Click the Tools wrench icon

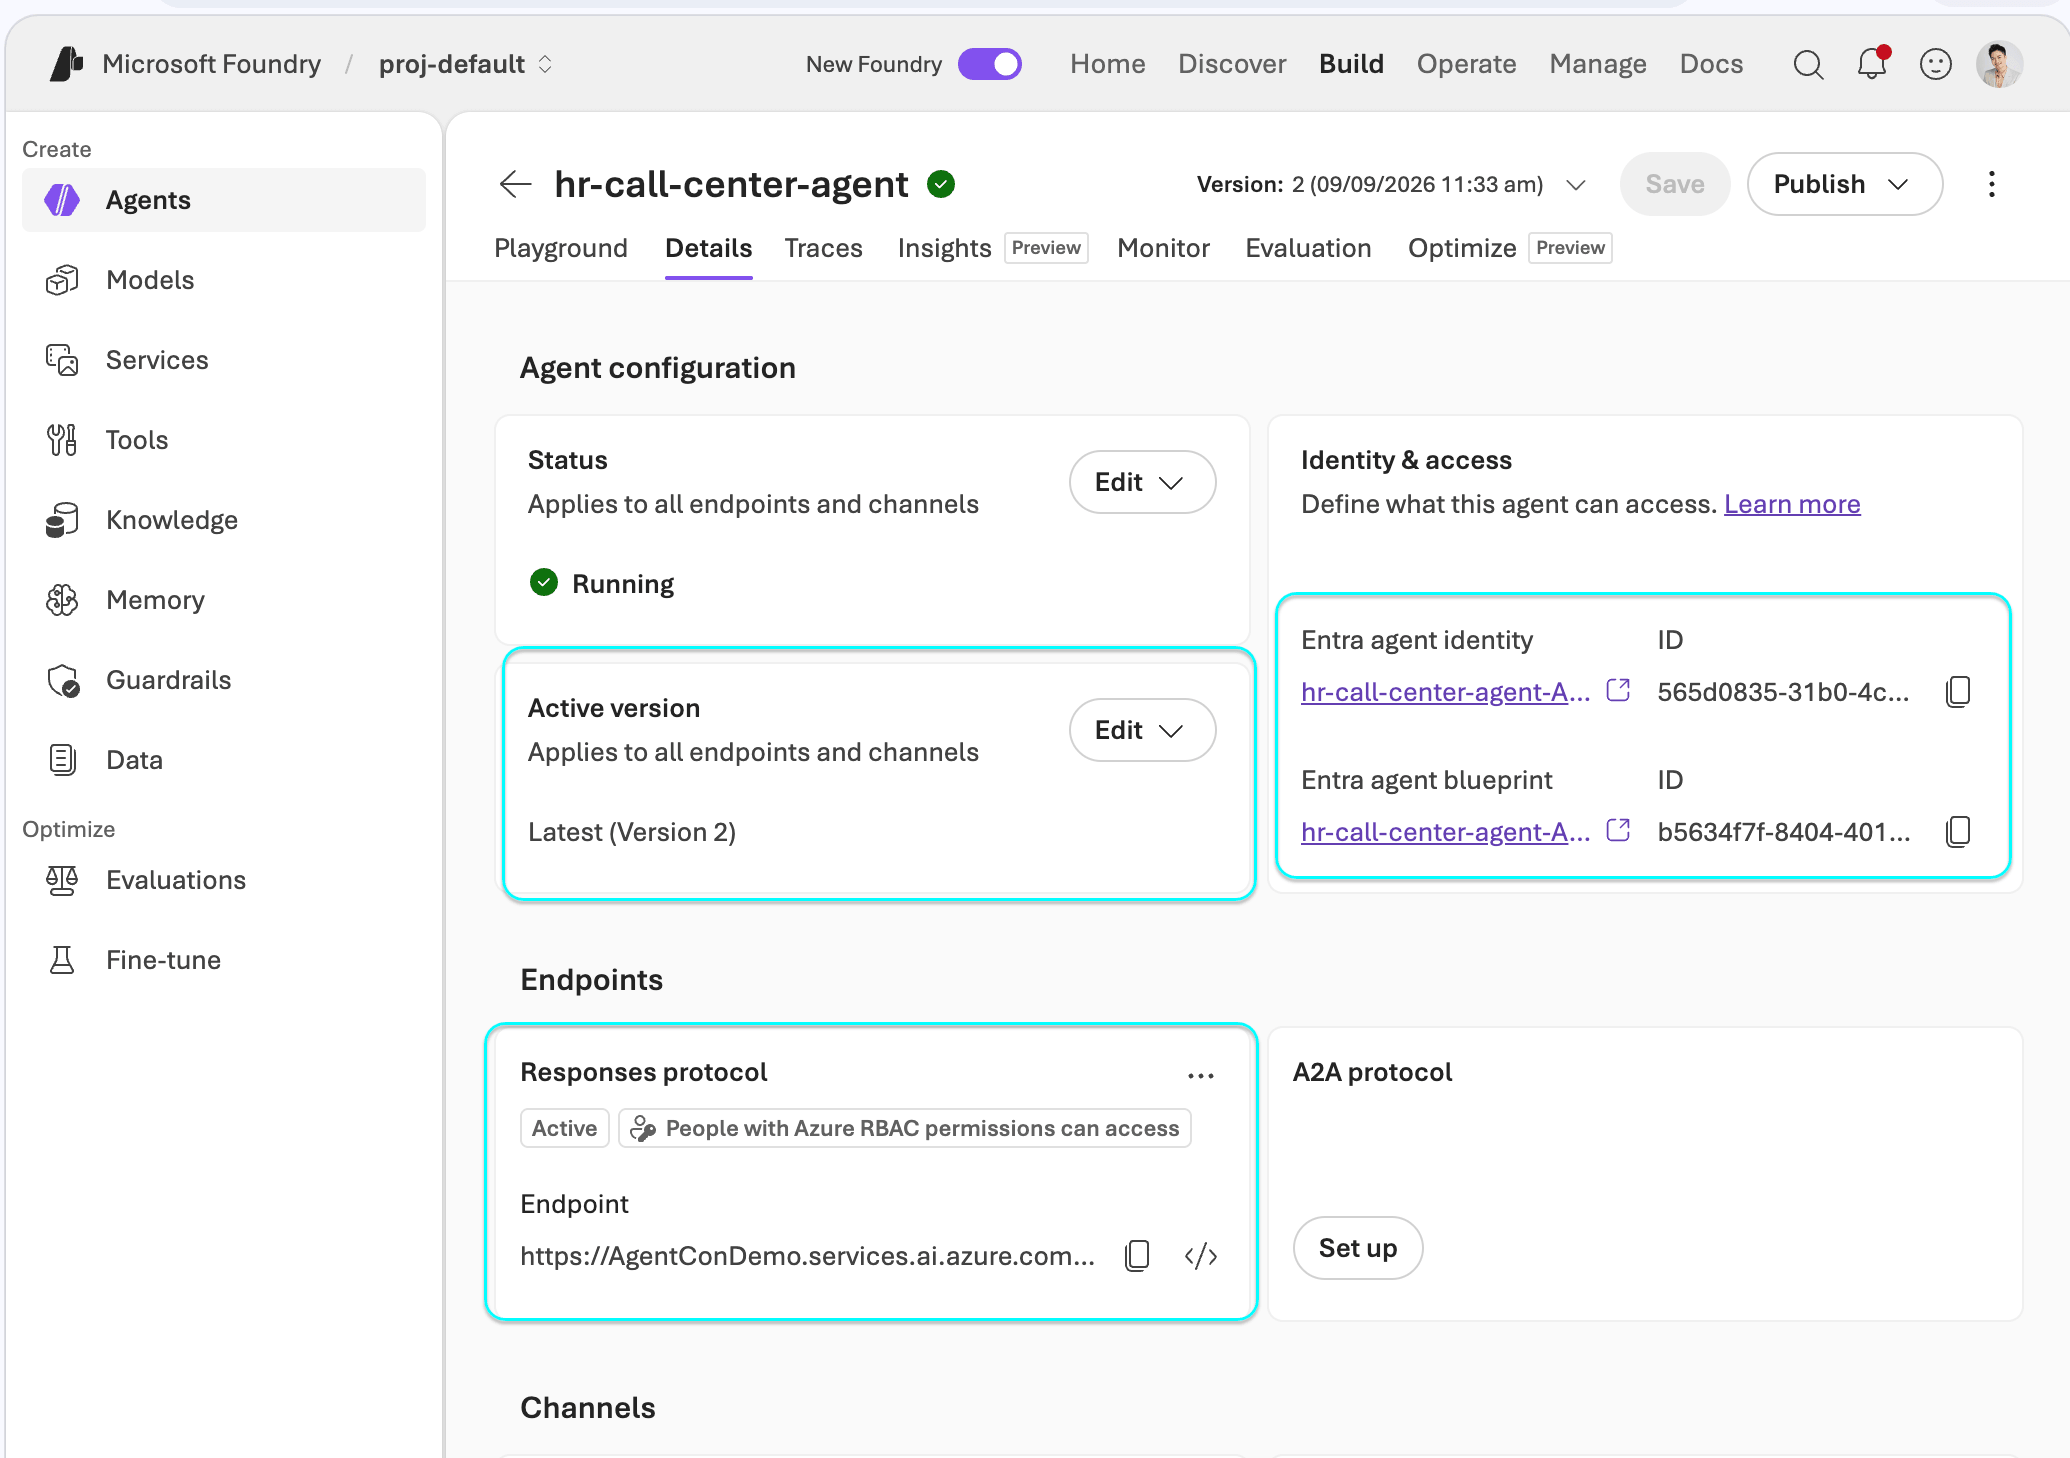point(62,440)
